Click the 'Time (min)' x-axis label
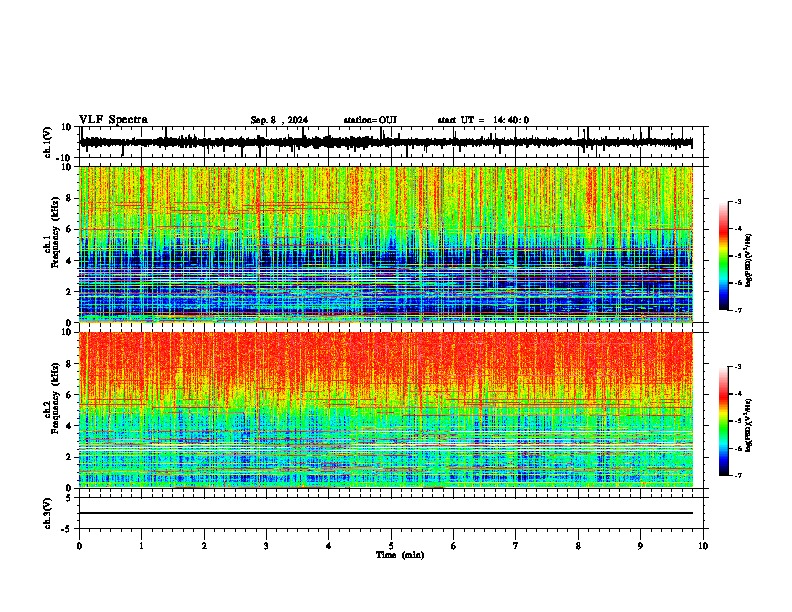The width and height of the screenshot is (792, 612). [400, 555]
